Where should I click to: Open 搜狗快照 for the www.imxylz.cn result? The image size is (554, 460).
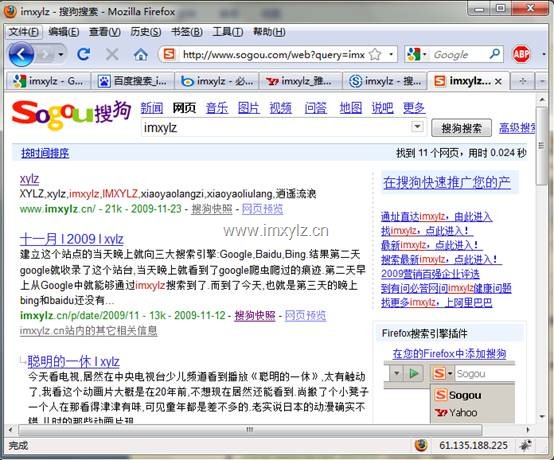(212, 209)
